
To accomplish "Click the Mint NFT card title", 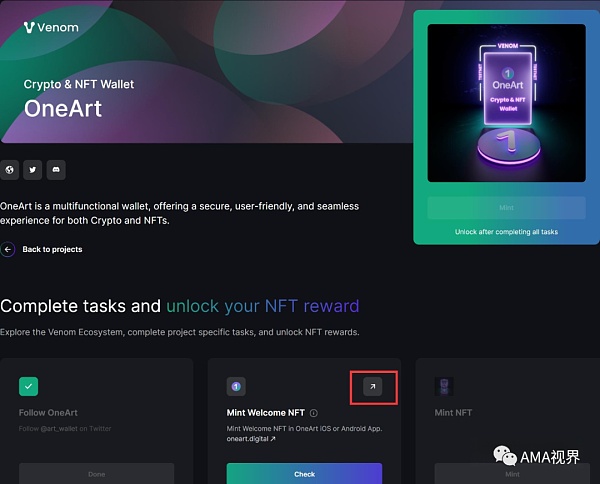I will (x=453, y=413).
